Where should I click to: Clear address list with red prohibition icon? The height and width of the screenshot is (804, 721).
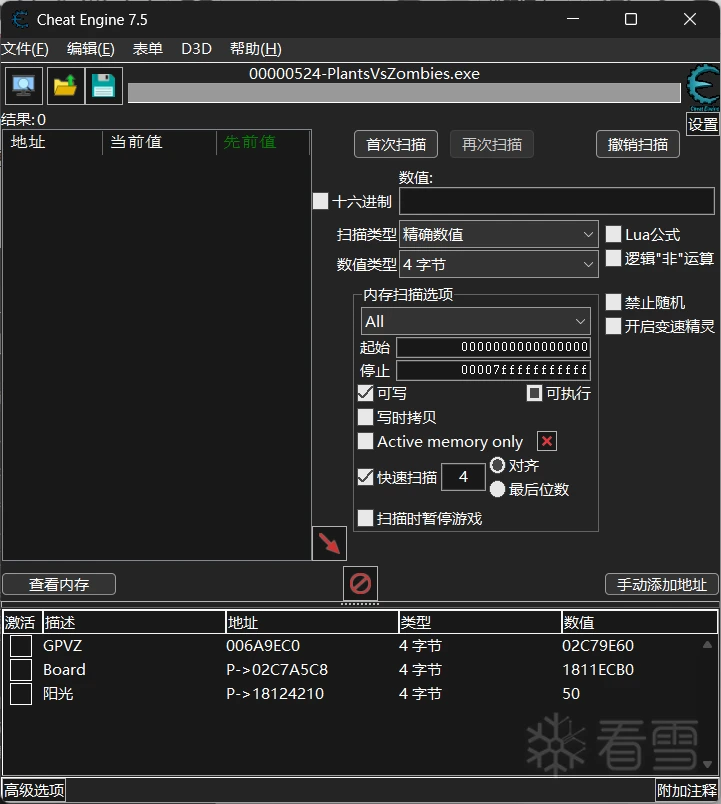click(x=360, y=583)
